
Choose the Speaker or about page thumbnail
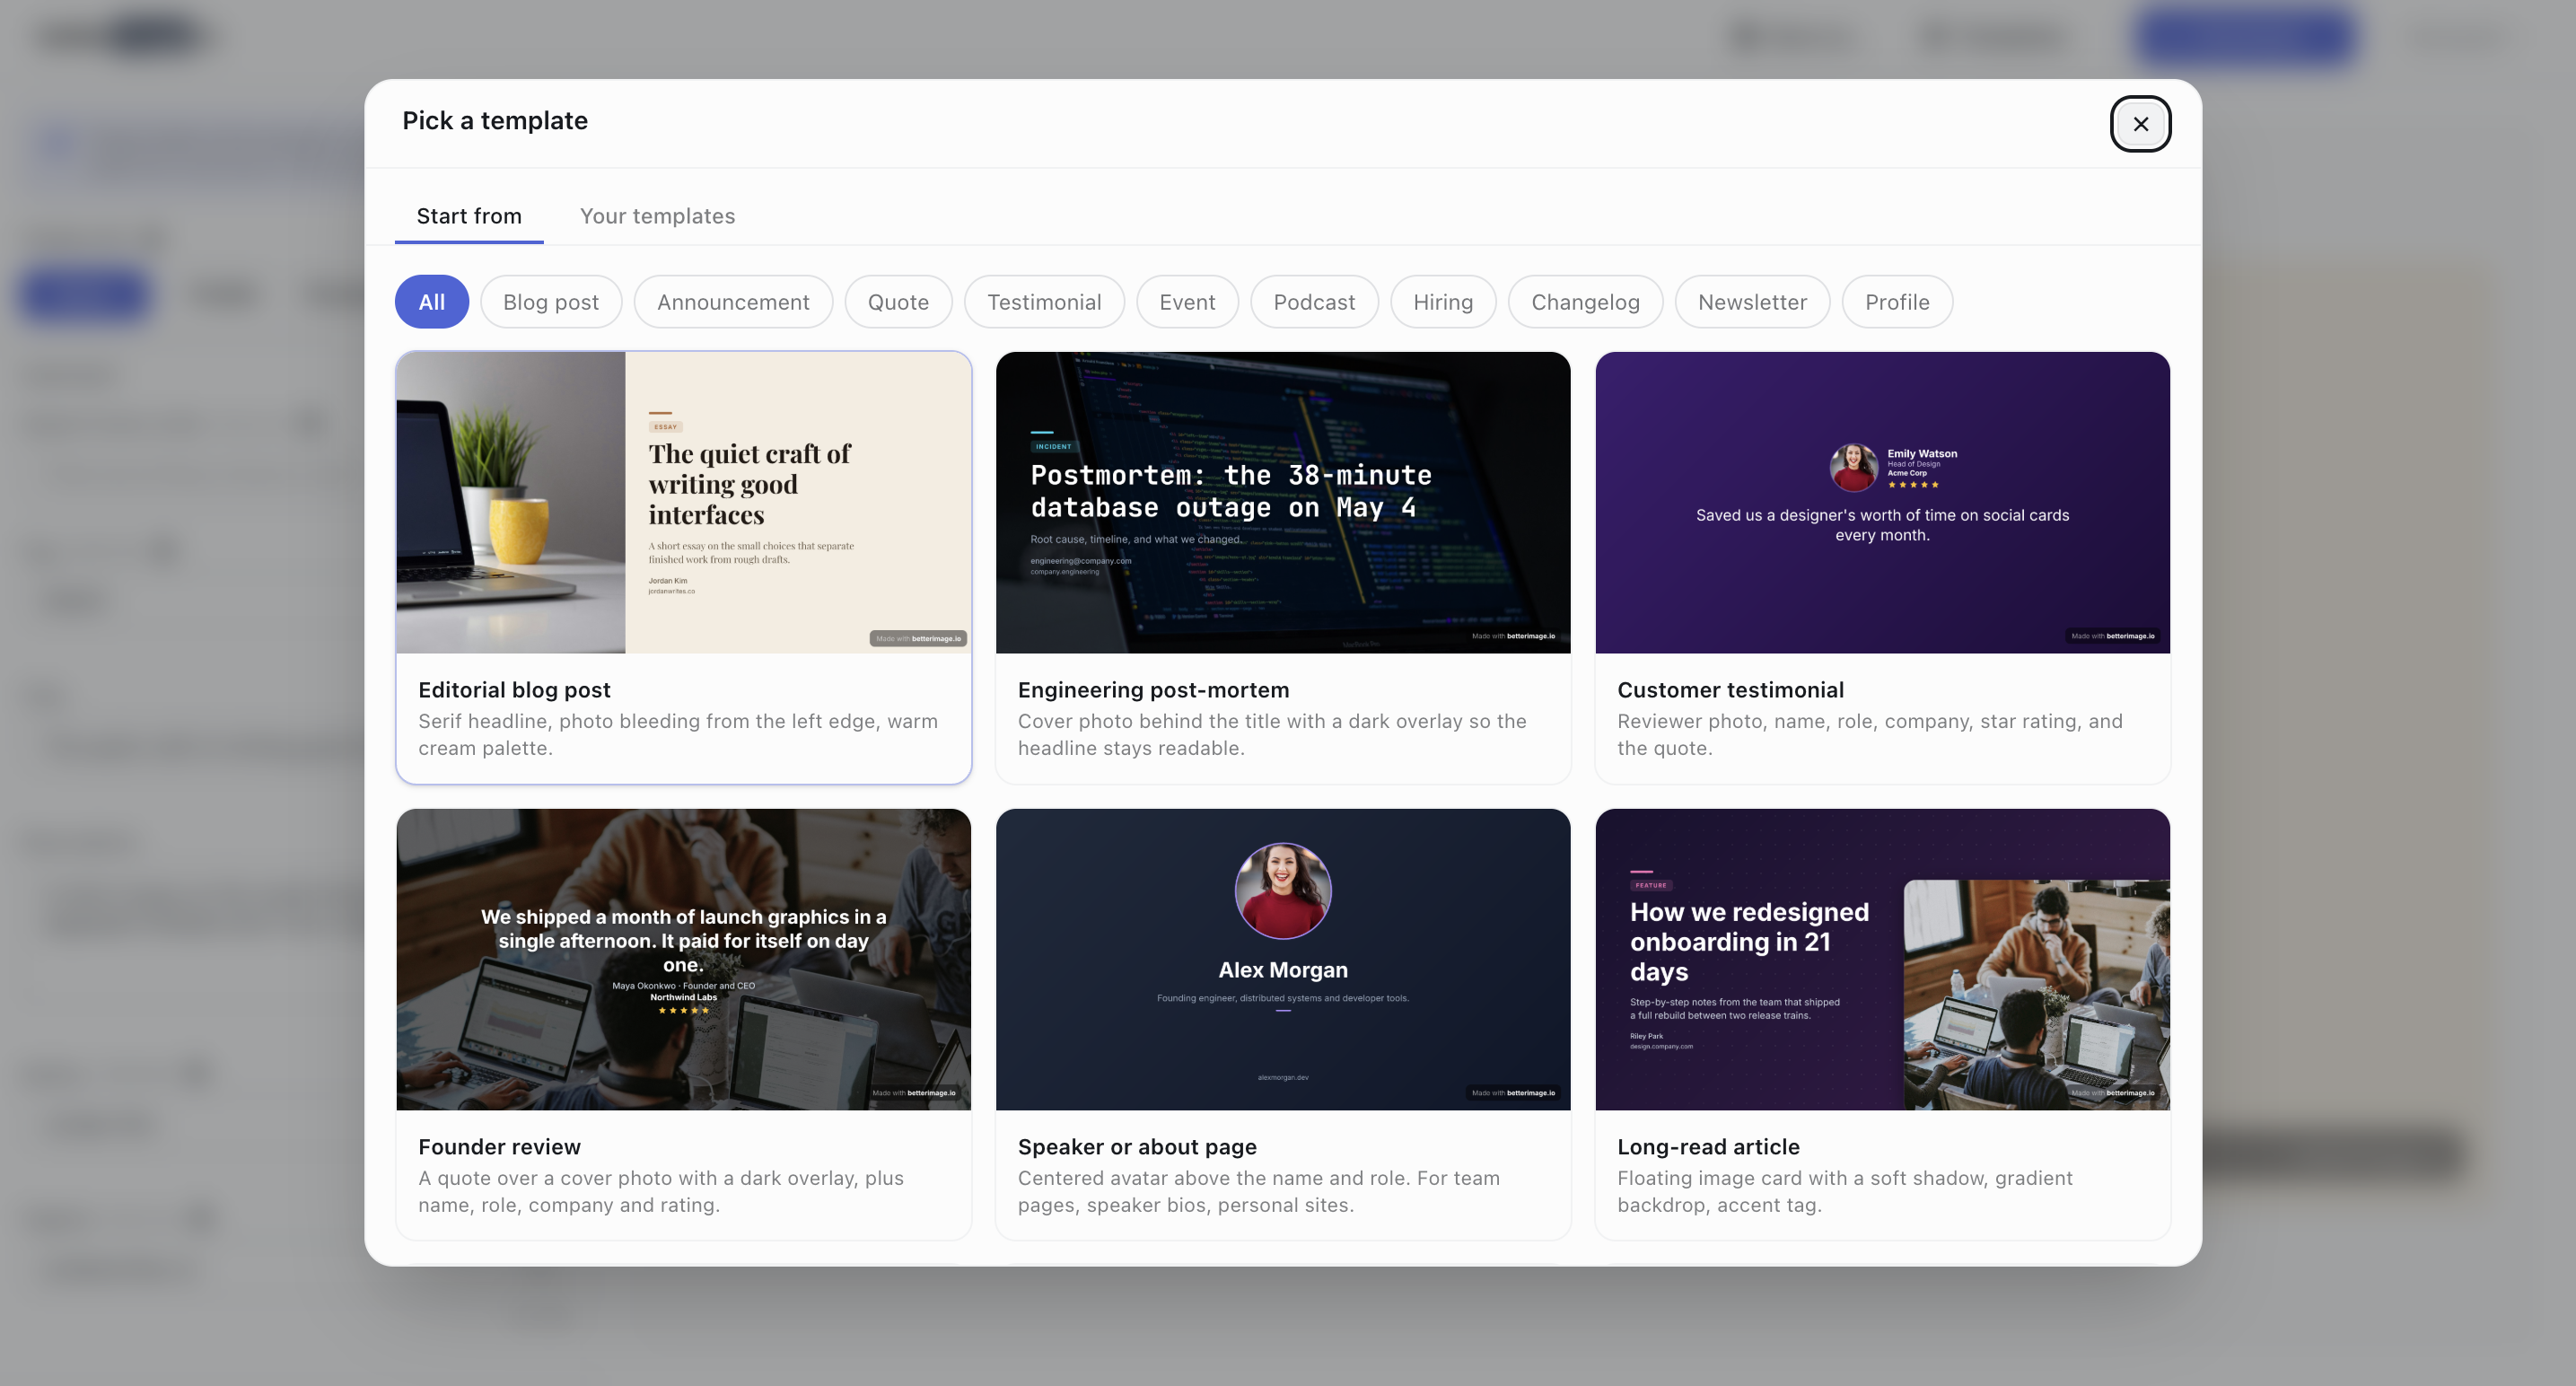(x=1283, y=959)
